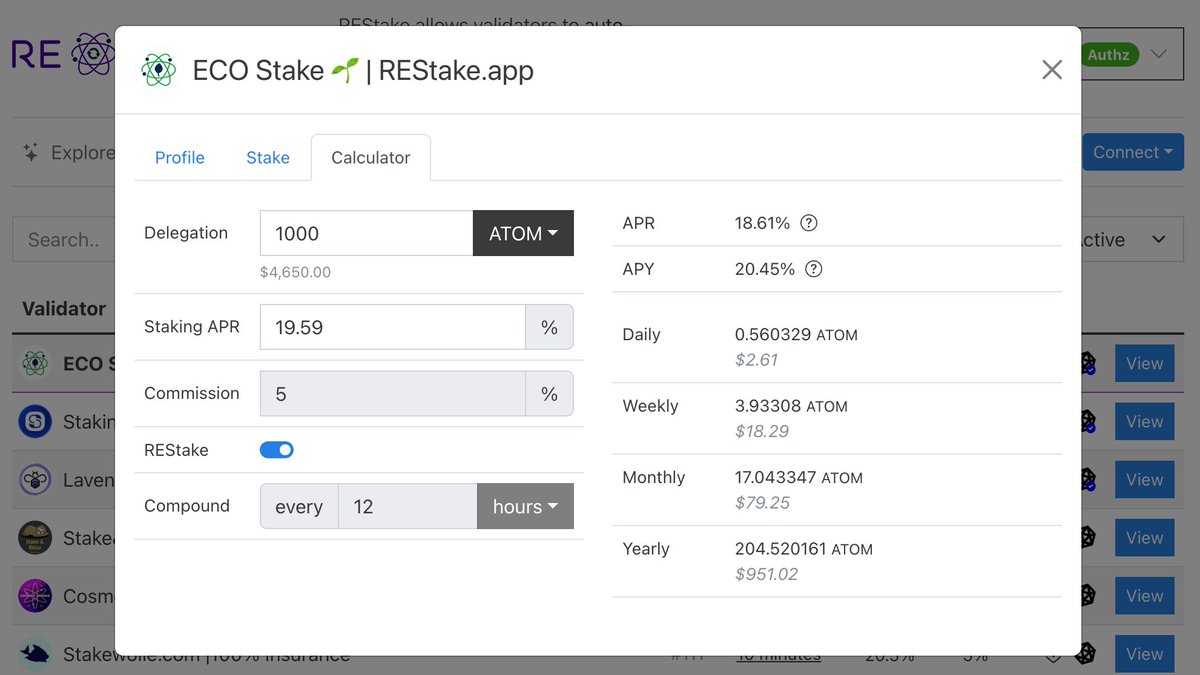Expand the Connect dropdown button
The image size is (1200, 675).
[1133, 152]
